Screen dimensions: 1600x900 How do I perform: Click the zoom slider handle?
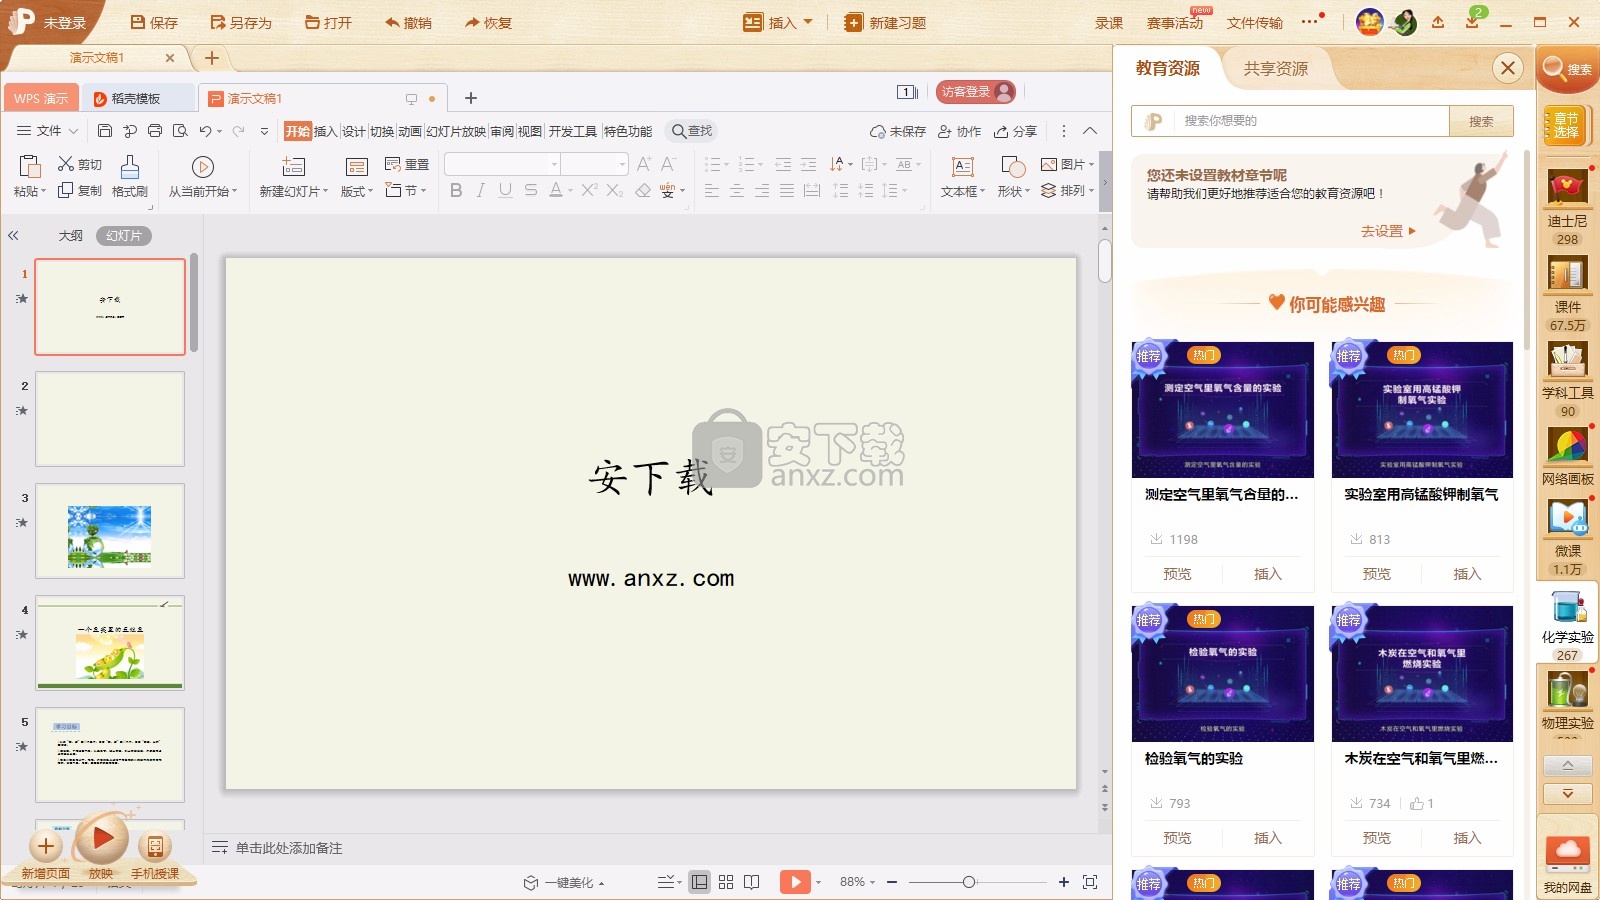(x=968, y=882)
